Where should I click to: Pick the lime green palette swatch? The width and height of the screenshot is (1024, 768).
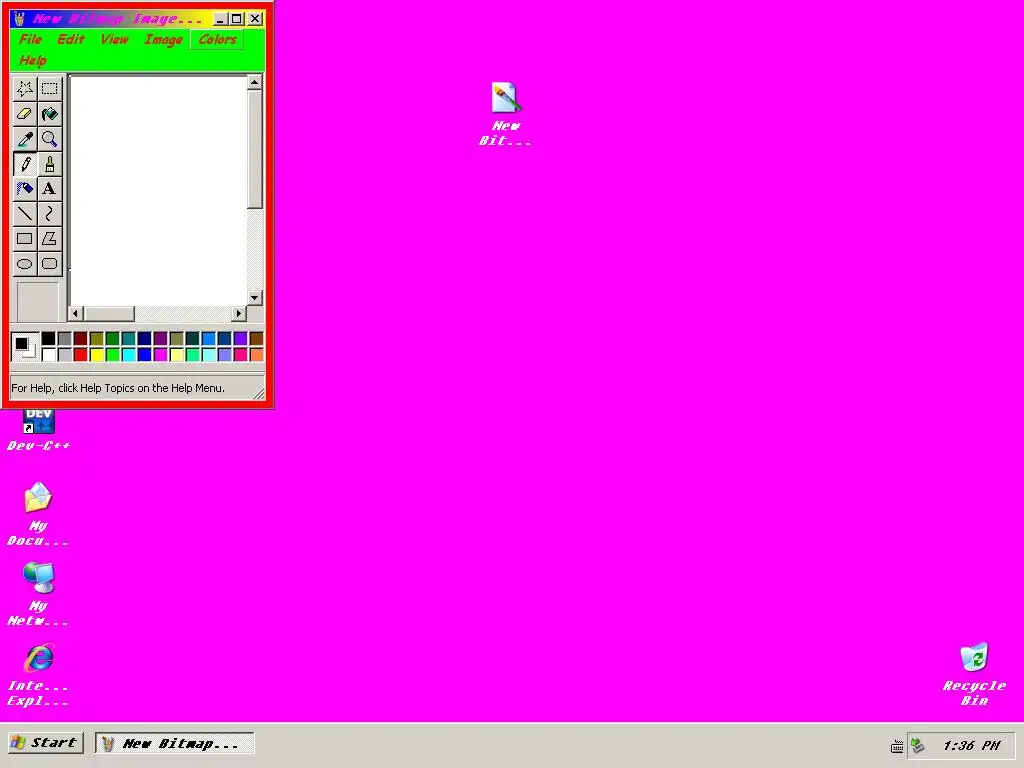112,355
